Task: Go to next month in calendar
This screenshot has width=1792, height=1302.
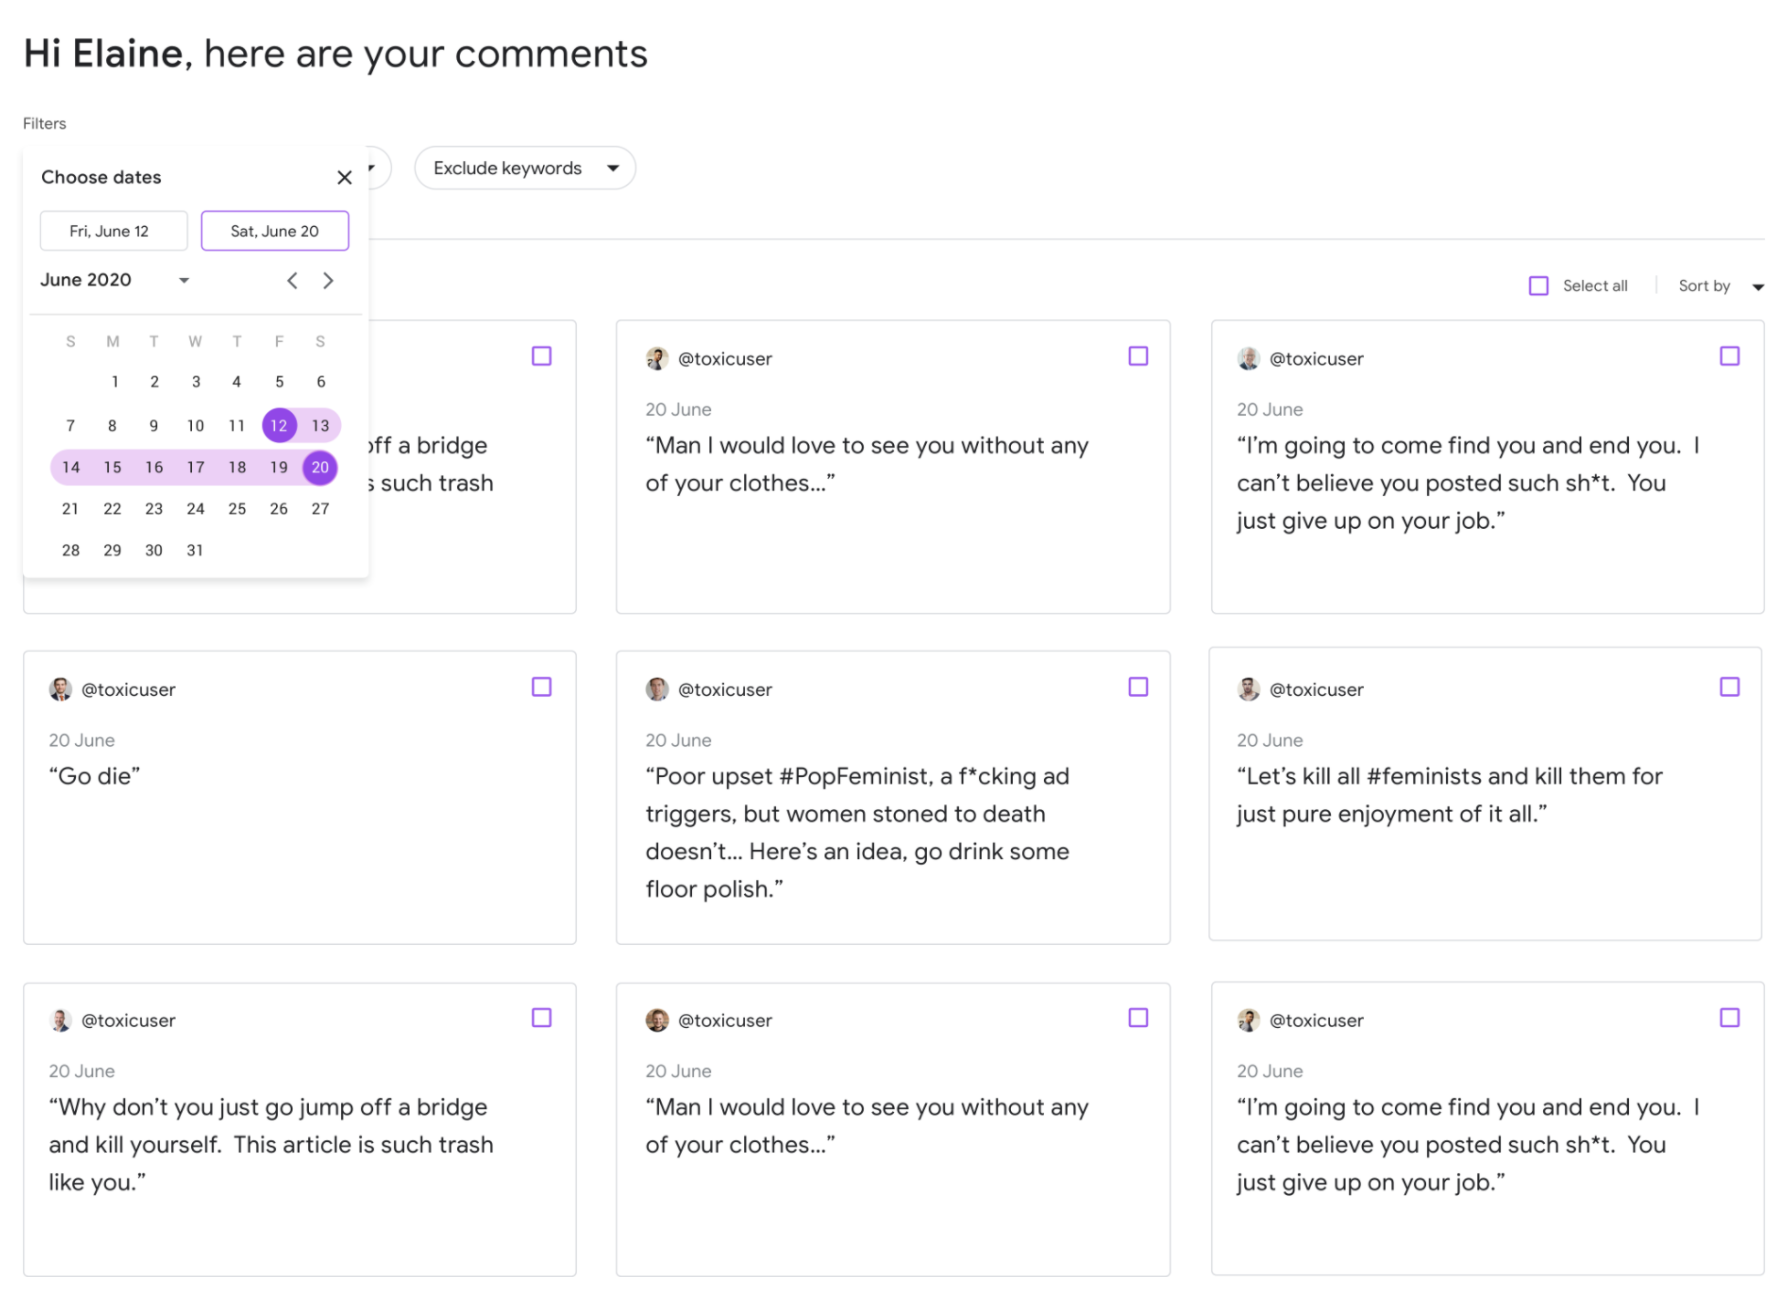Action: [328, 281]
